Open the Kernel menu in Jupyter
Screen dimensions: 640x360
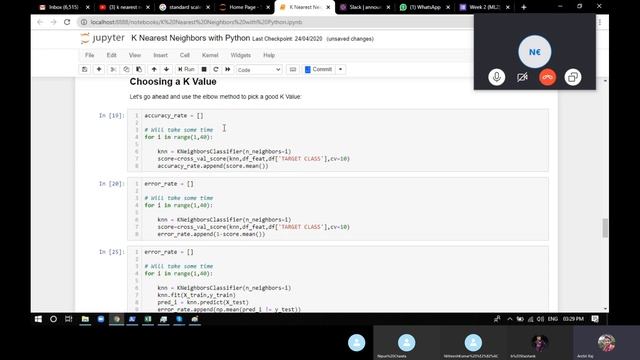coord(210,55)
